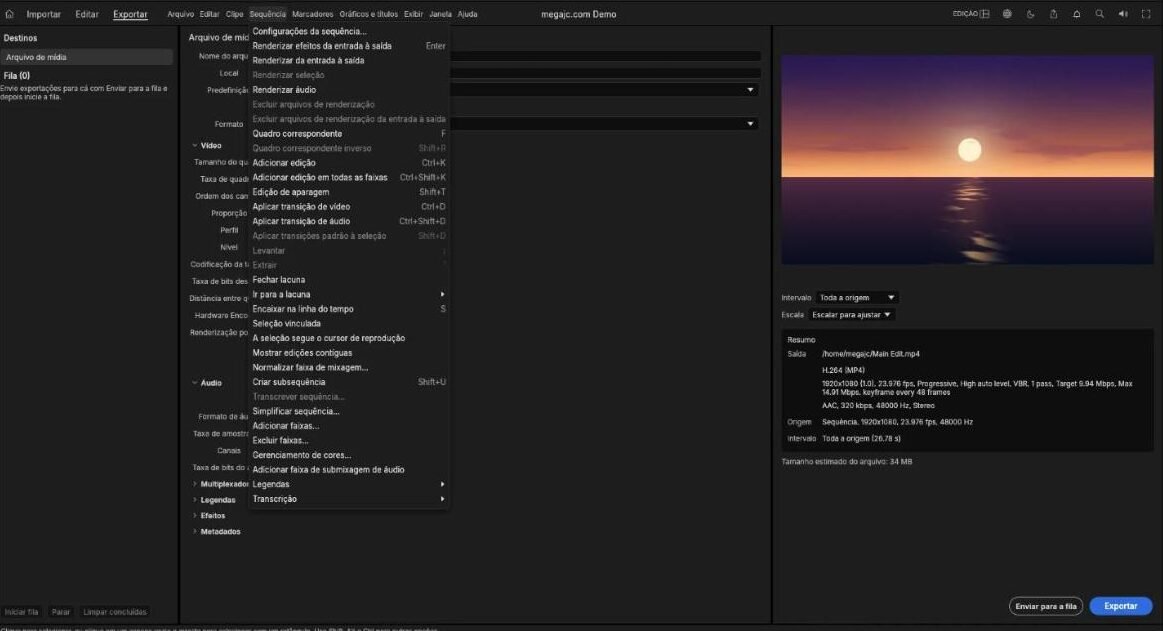Choose Configurações da sequência...

348,31
